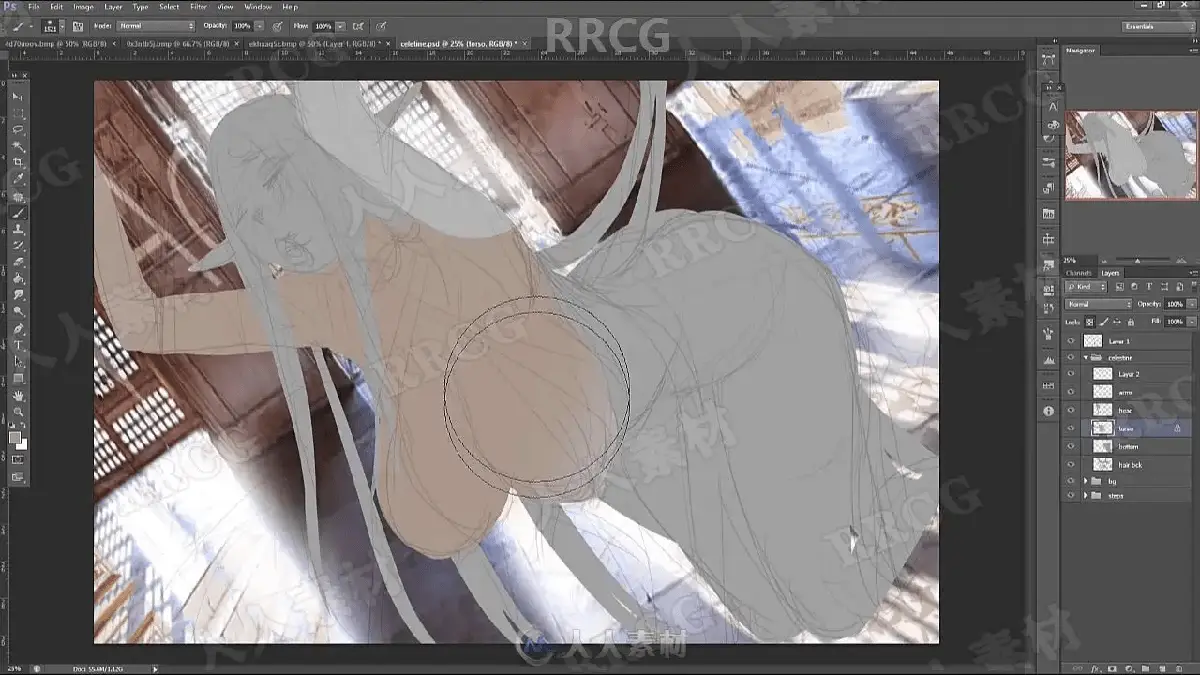Expand the bg layer group
The width and height of the screenshot is (1200, 675).
click(1086, 481)
